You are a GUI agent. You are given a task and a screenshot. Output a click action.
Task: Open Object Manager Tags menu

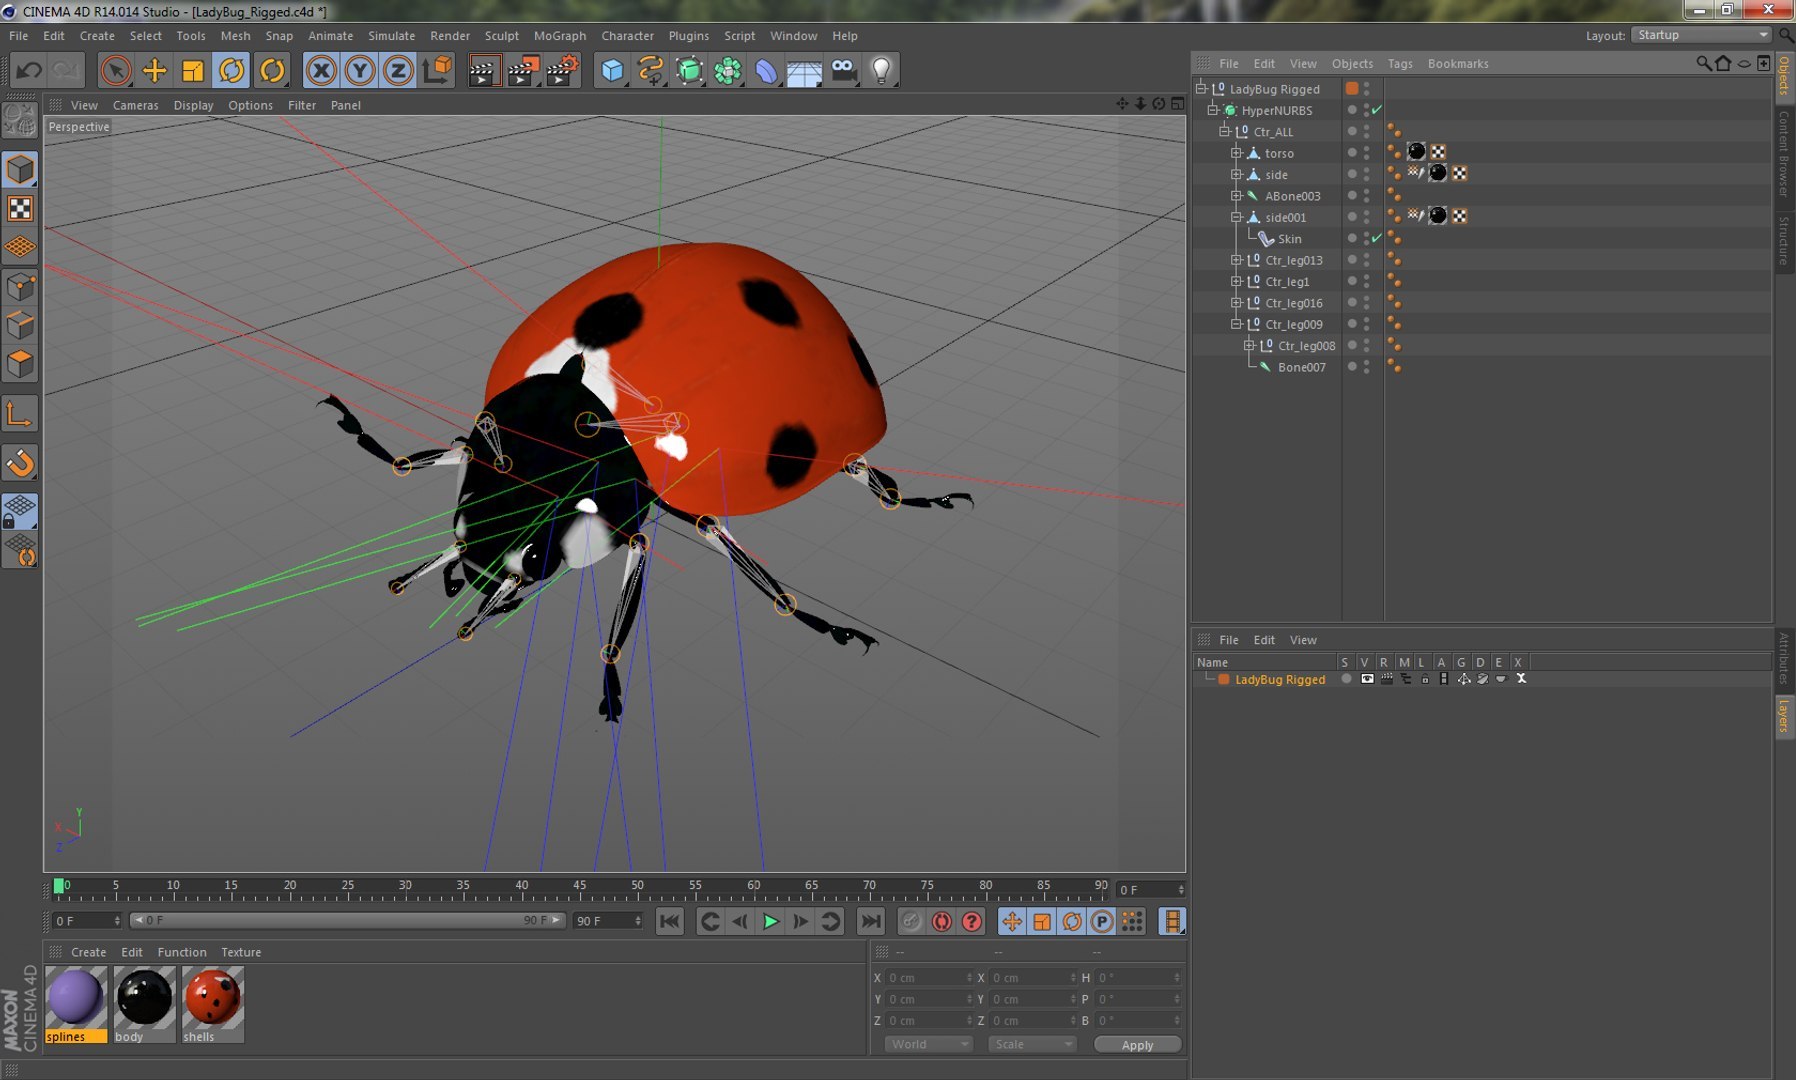click(1400, 63)
